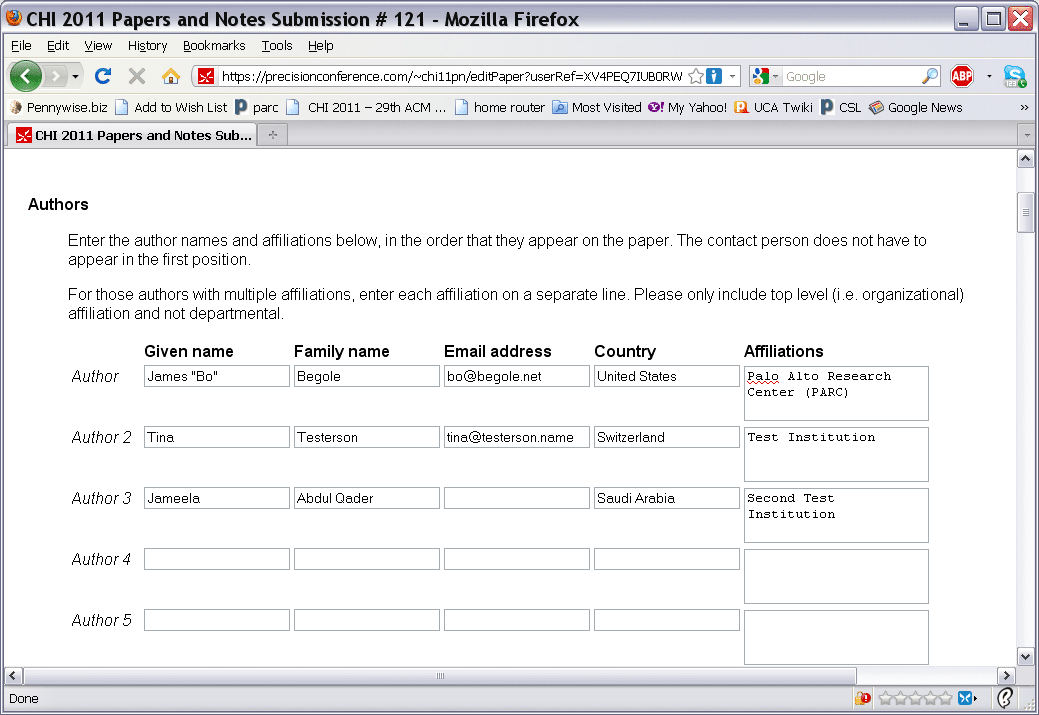Open the Help menu
Viewport: 1039px width, 715px height.
(x=321, y=46)
